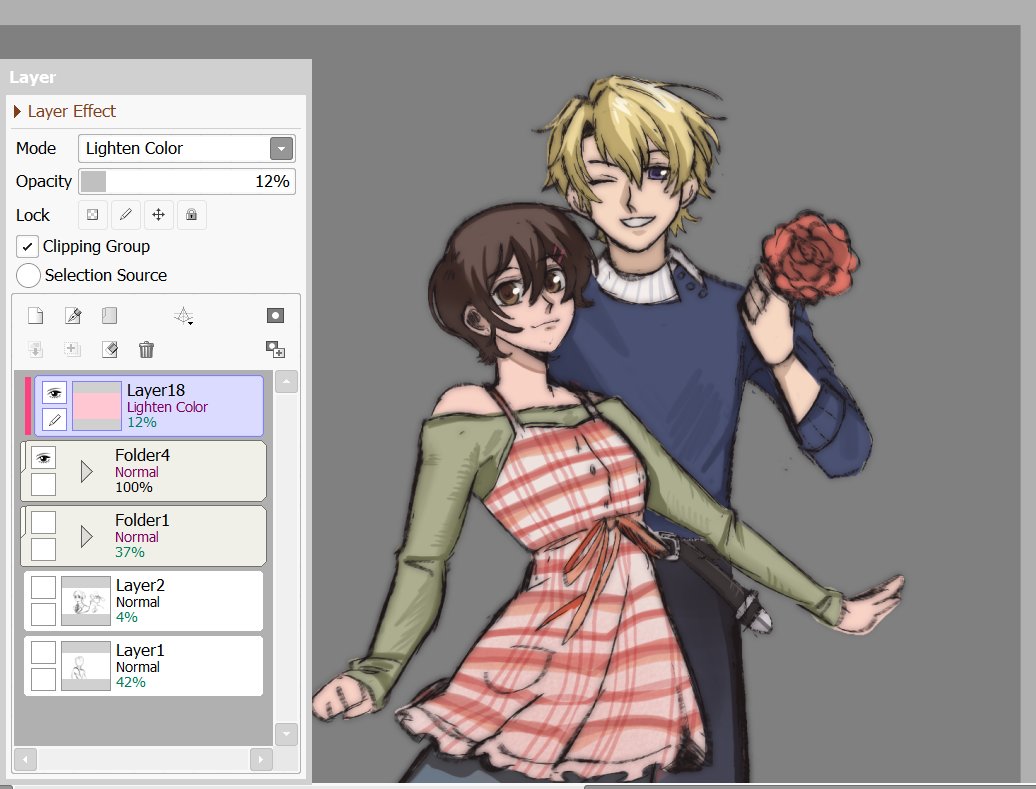Screen dimensions: 1036x789
Task: Show Layer2 by clicking its visibility box
Action: (44, 587)
